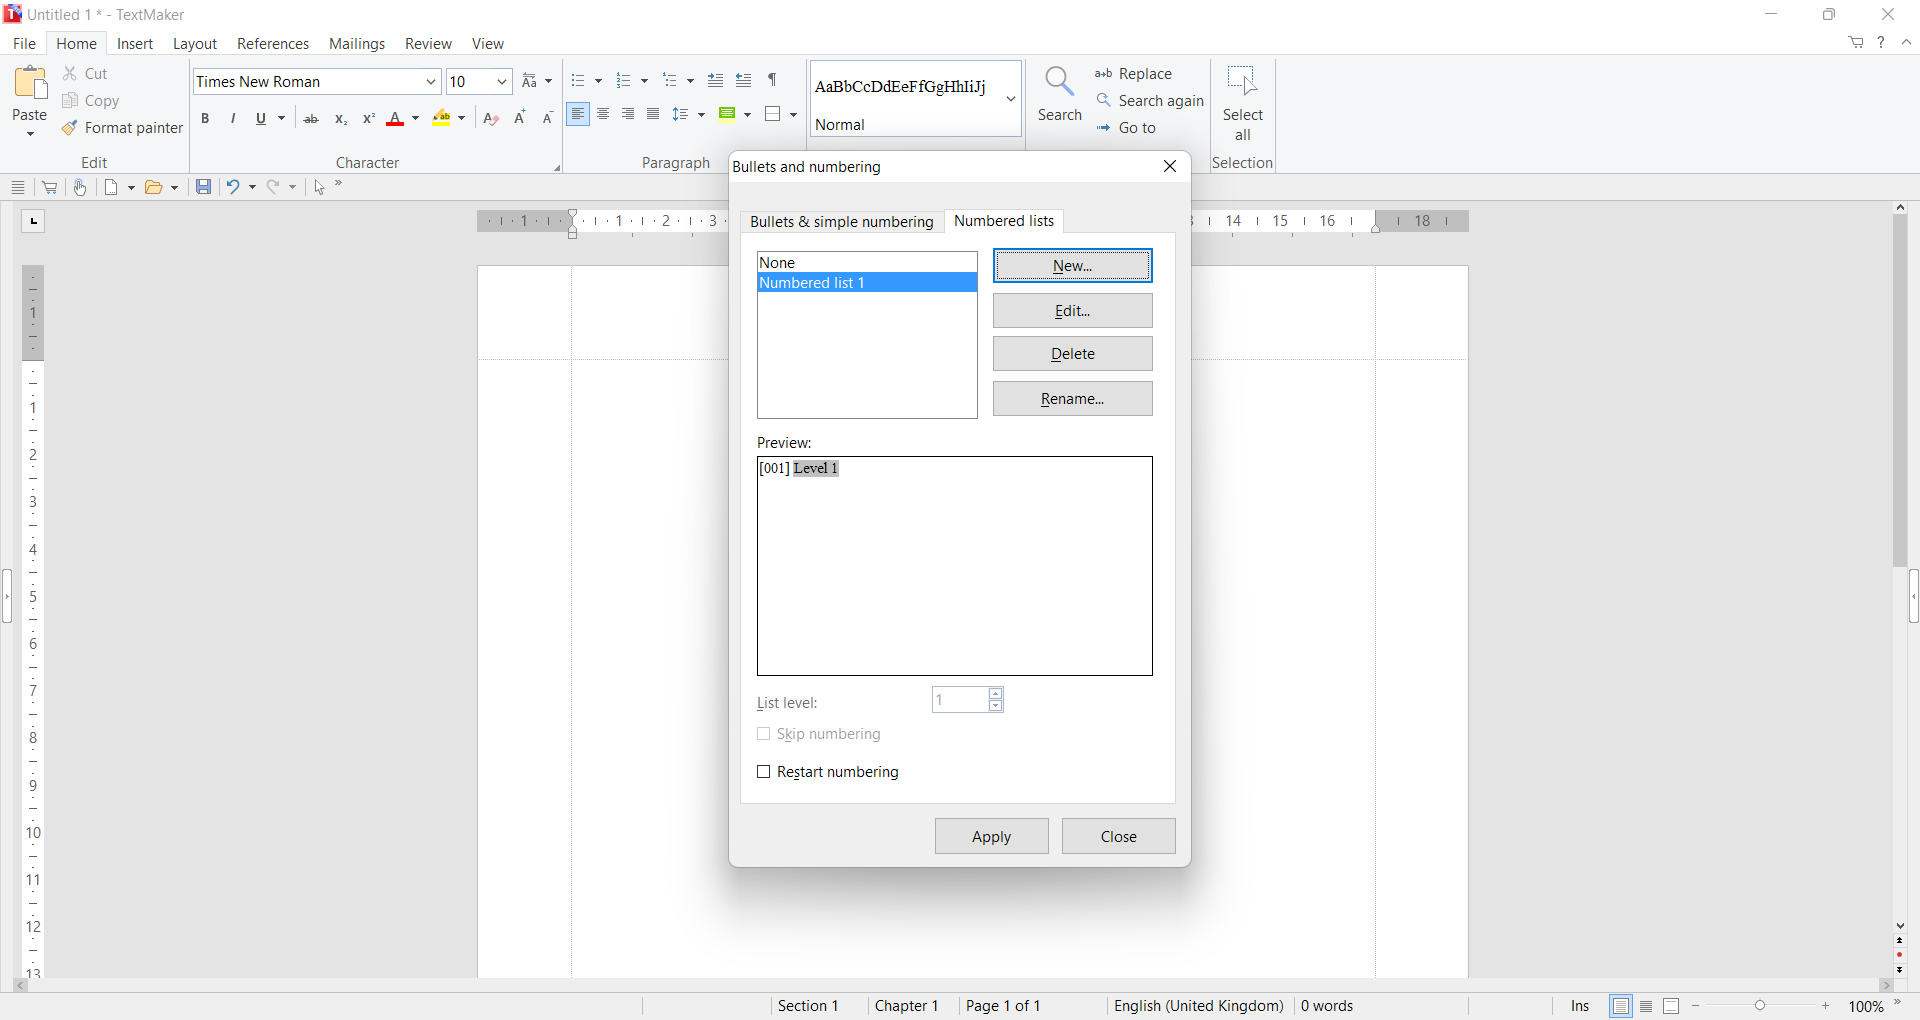Center align the paragraph
The image size is (1920, 1020).
(x=604, y=115)
